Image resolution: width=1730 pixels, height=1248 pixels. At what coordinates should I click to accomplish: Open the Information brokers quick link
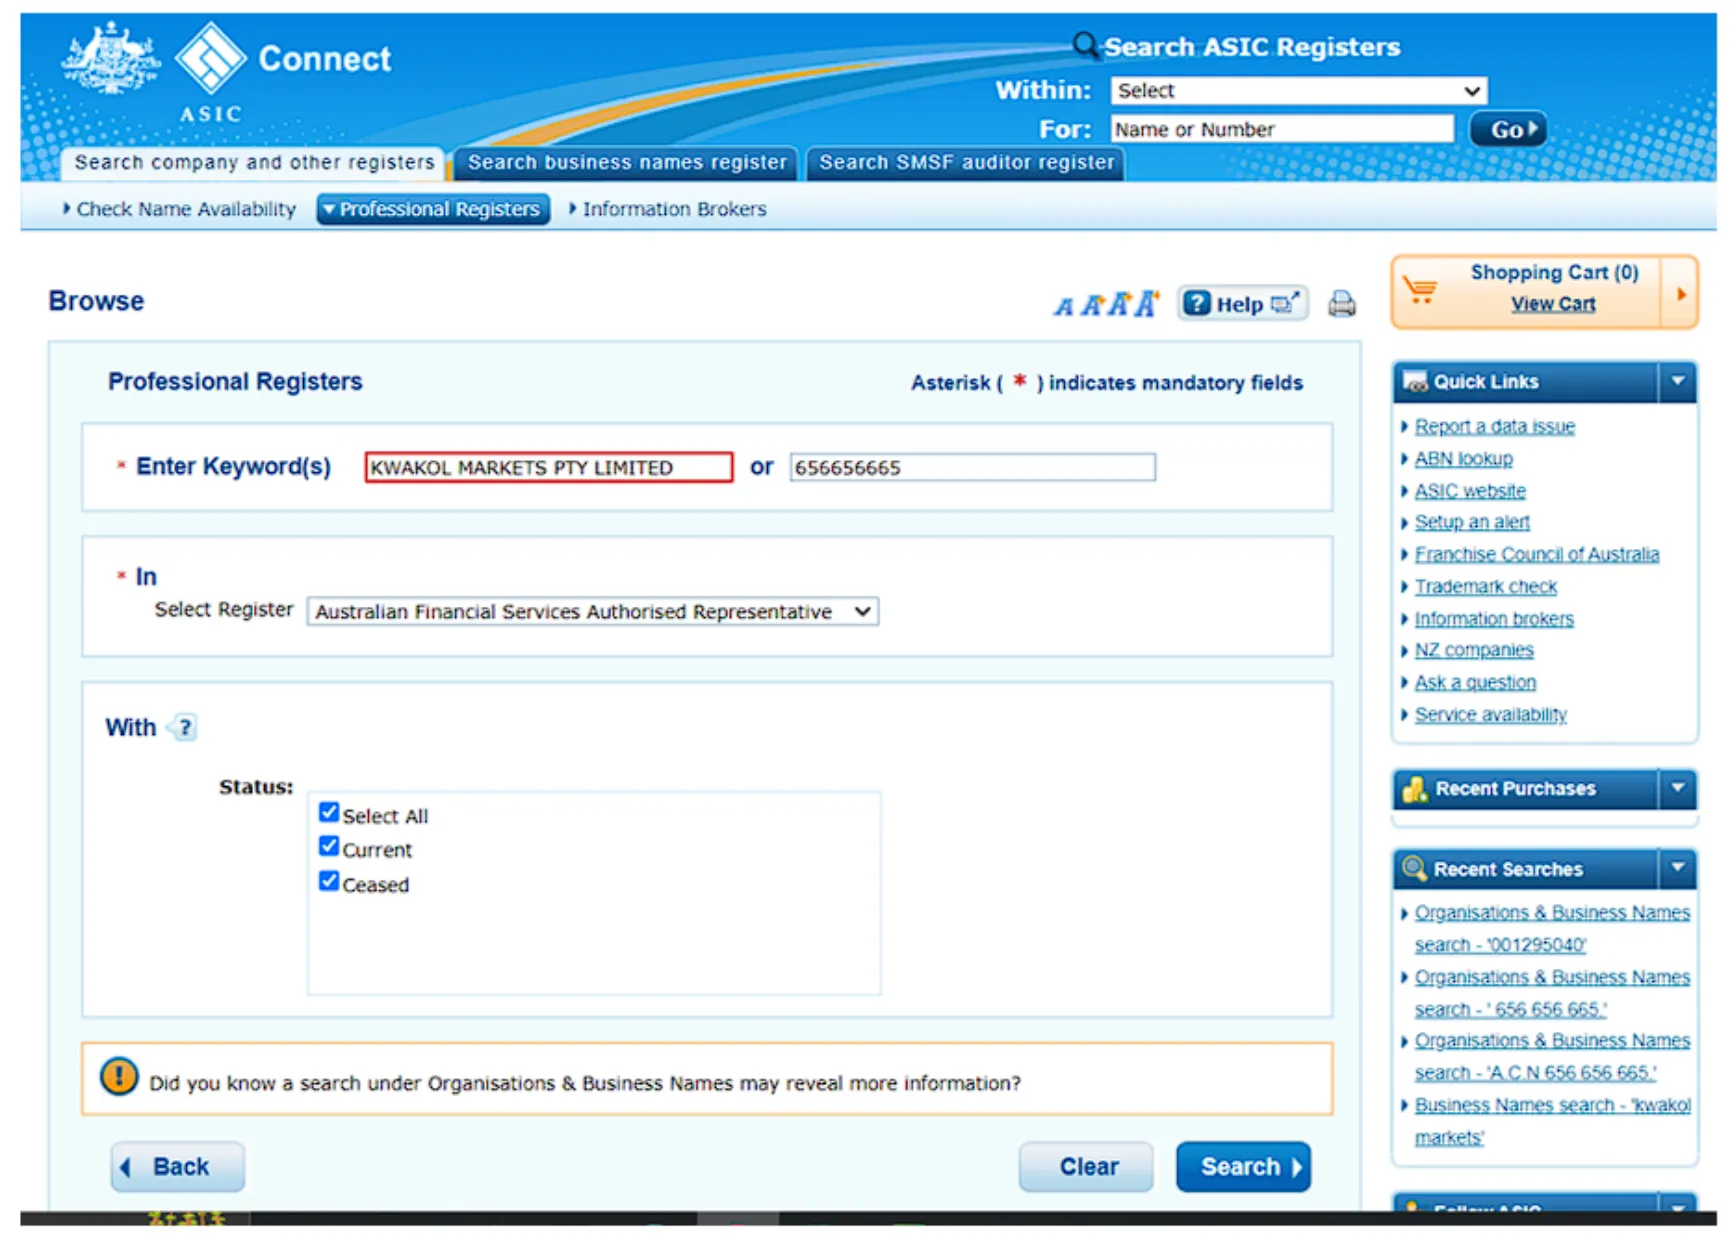(1494, 618)
